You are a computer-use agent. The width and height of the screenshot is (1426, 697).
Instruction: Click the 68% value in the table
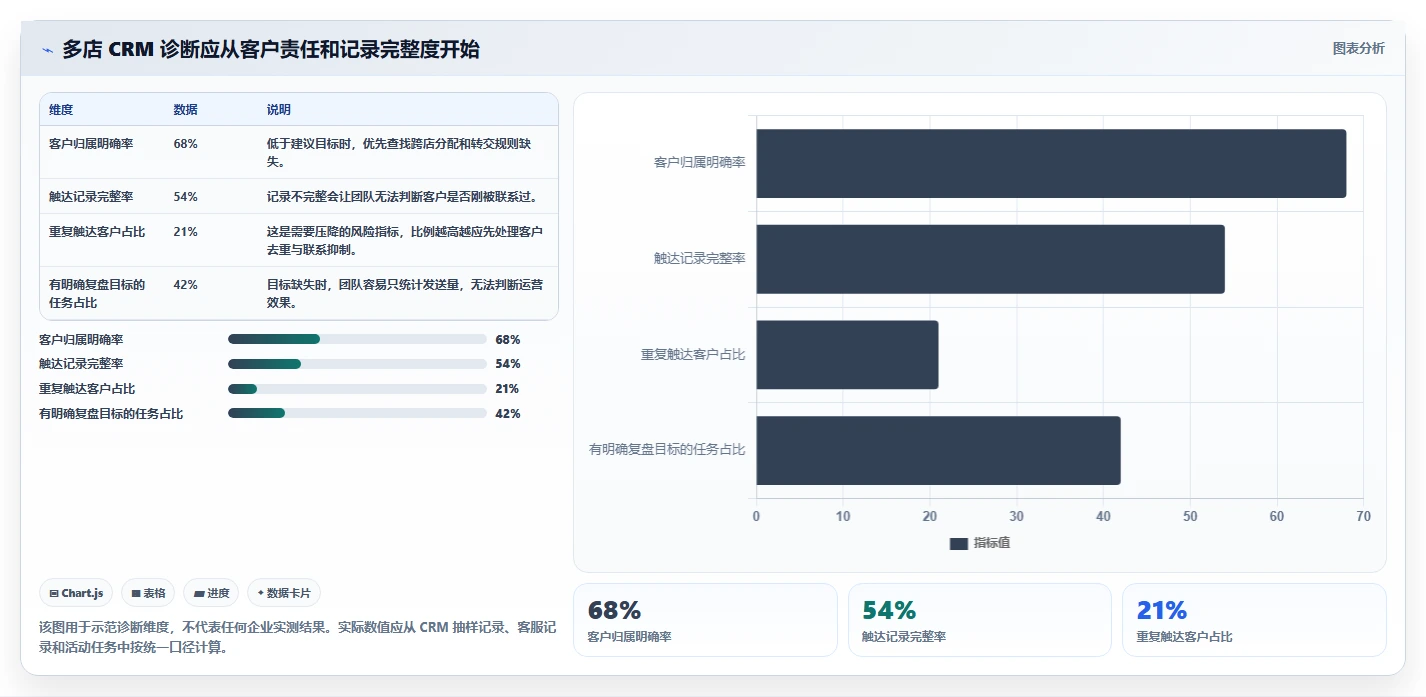(185, 143)
